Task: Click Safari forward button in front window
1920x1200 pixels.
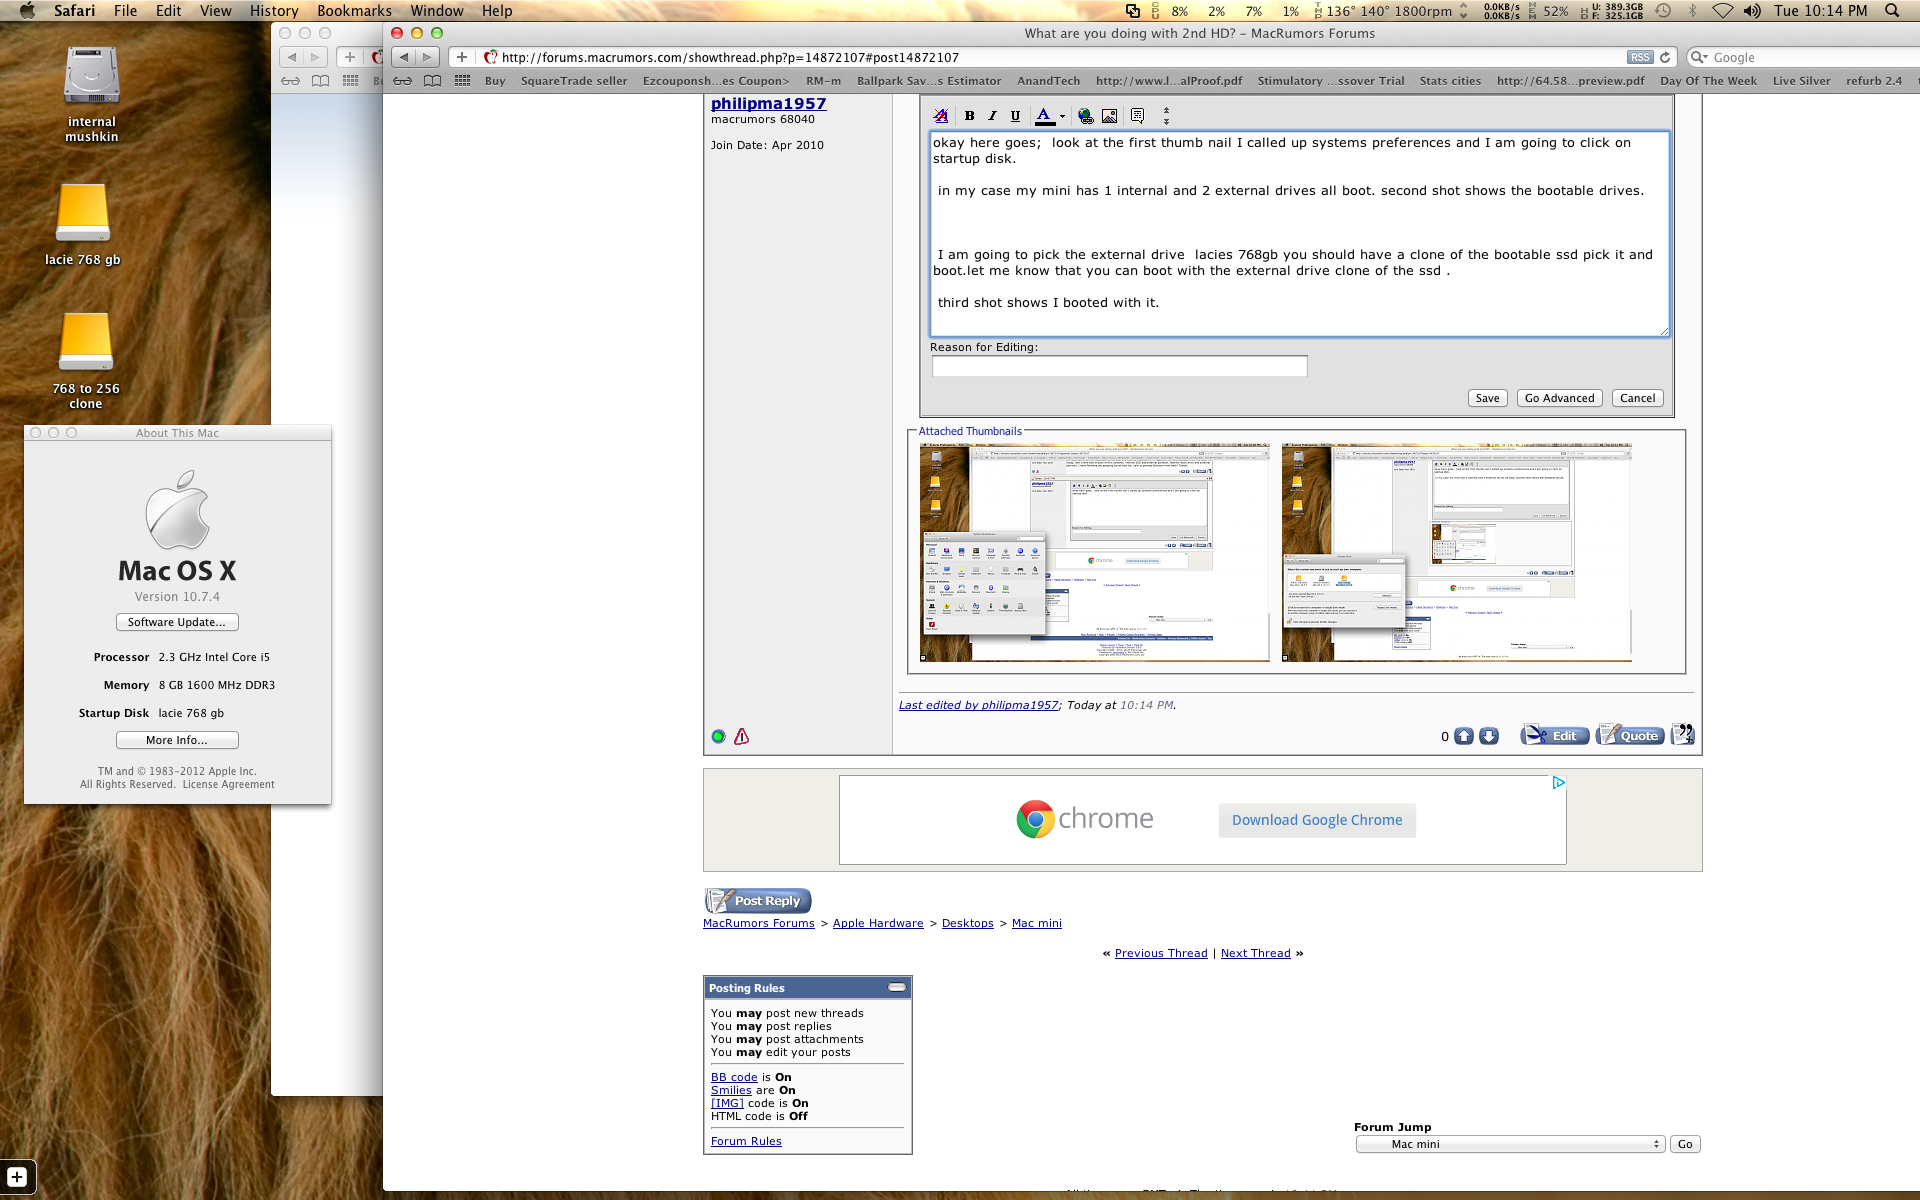Action: click(x=428, y=57)
